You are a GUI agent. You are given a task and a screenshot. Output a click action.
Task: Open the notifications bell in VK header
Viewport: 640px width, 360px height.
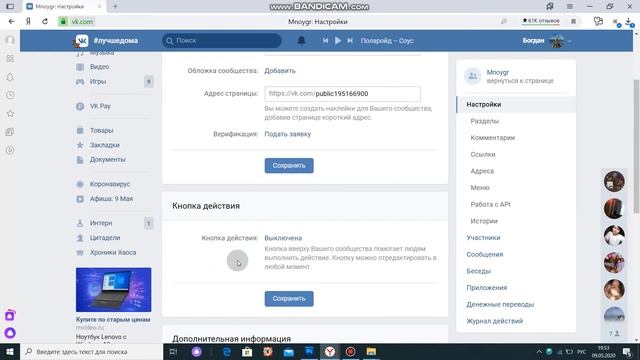tap(301, 40)
